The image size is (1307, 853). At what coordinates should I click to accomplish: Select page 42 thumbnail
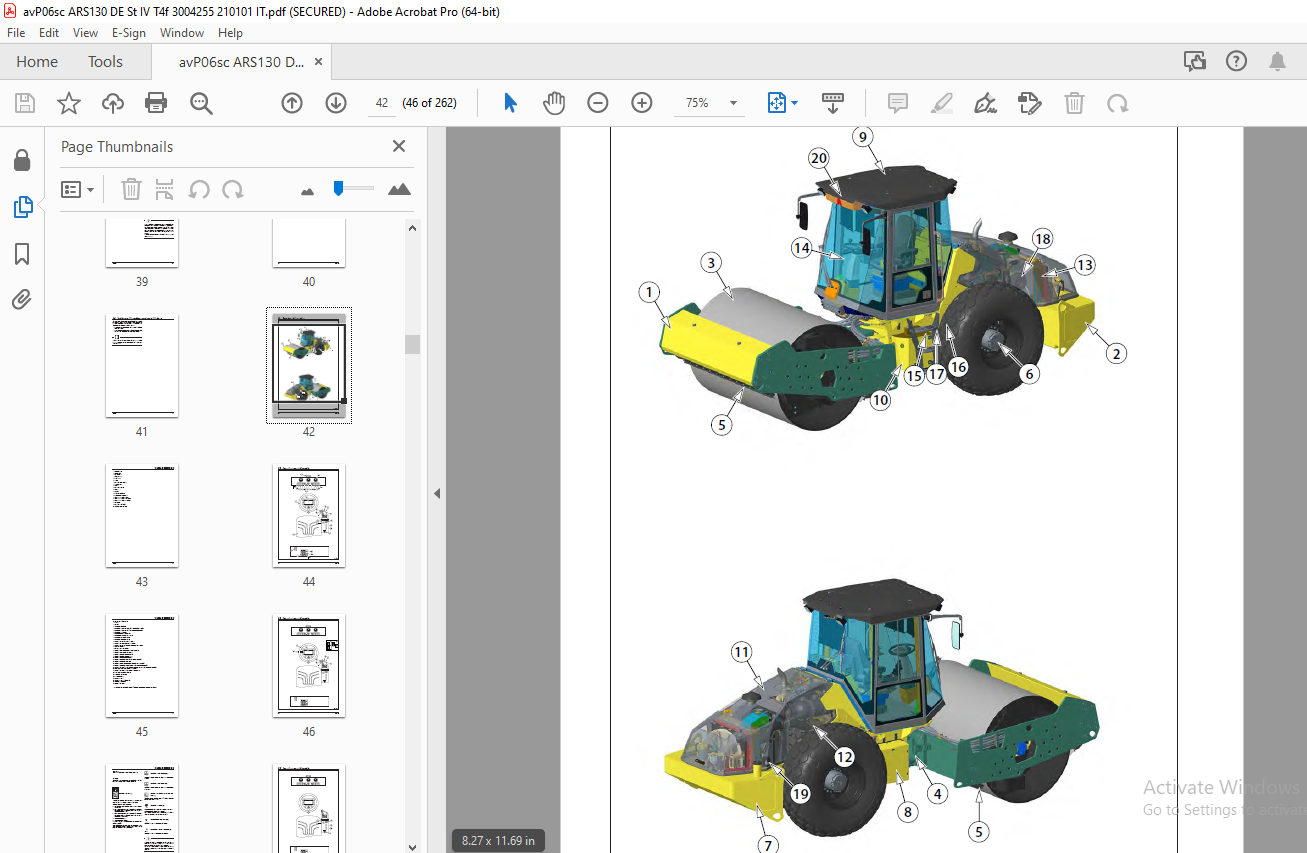[309, 366]
